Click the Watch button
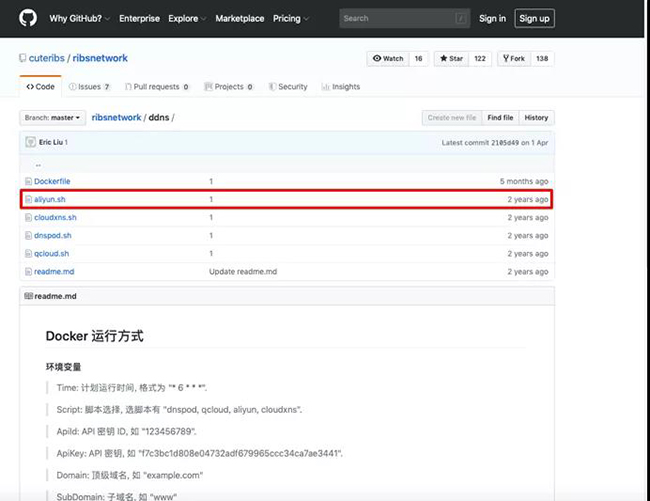 tap(388, 58)
